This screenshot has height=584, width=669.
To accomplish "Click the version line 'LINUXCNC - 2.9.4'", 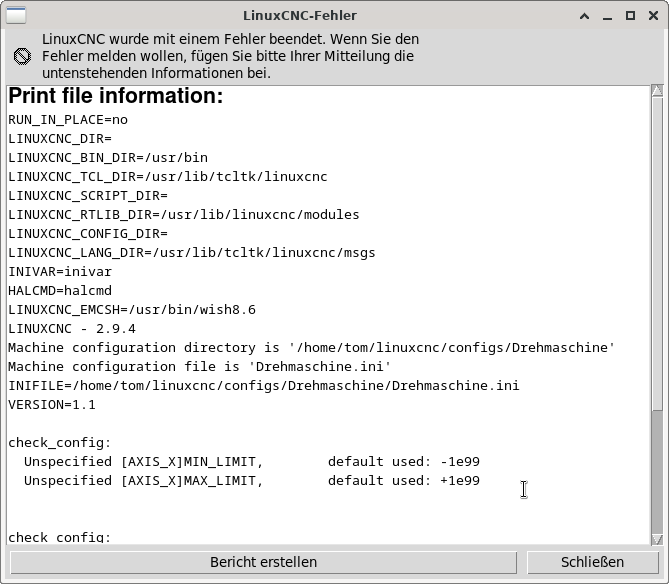I will point(72,329).
